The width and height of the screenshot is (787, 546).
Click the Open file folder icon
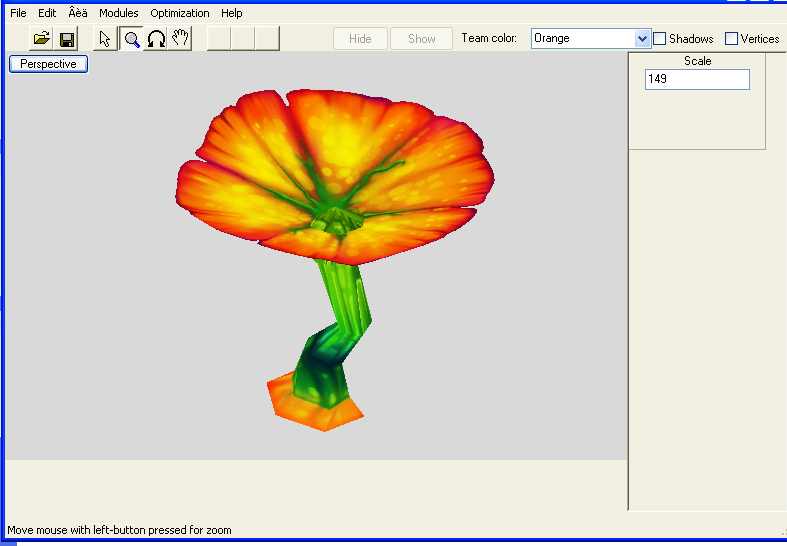point(41,39)
